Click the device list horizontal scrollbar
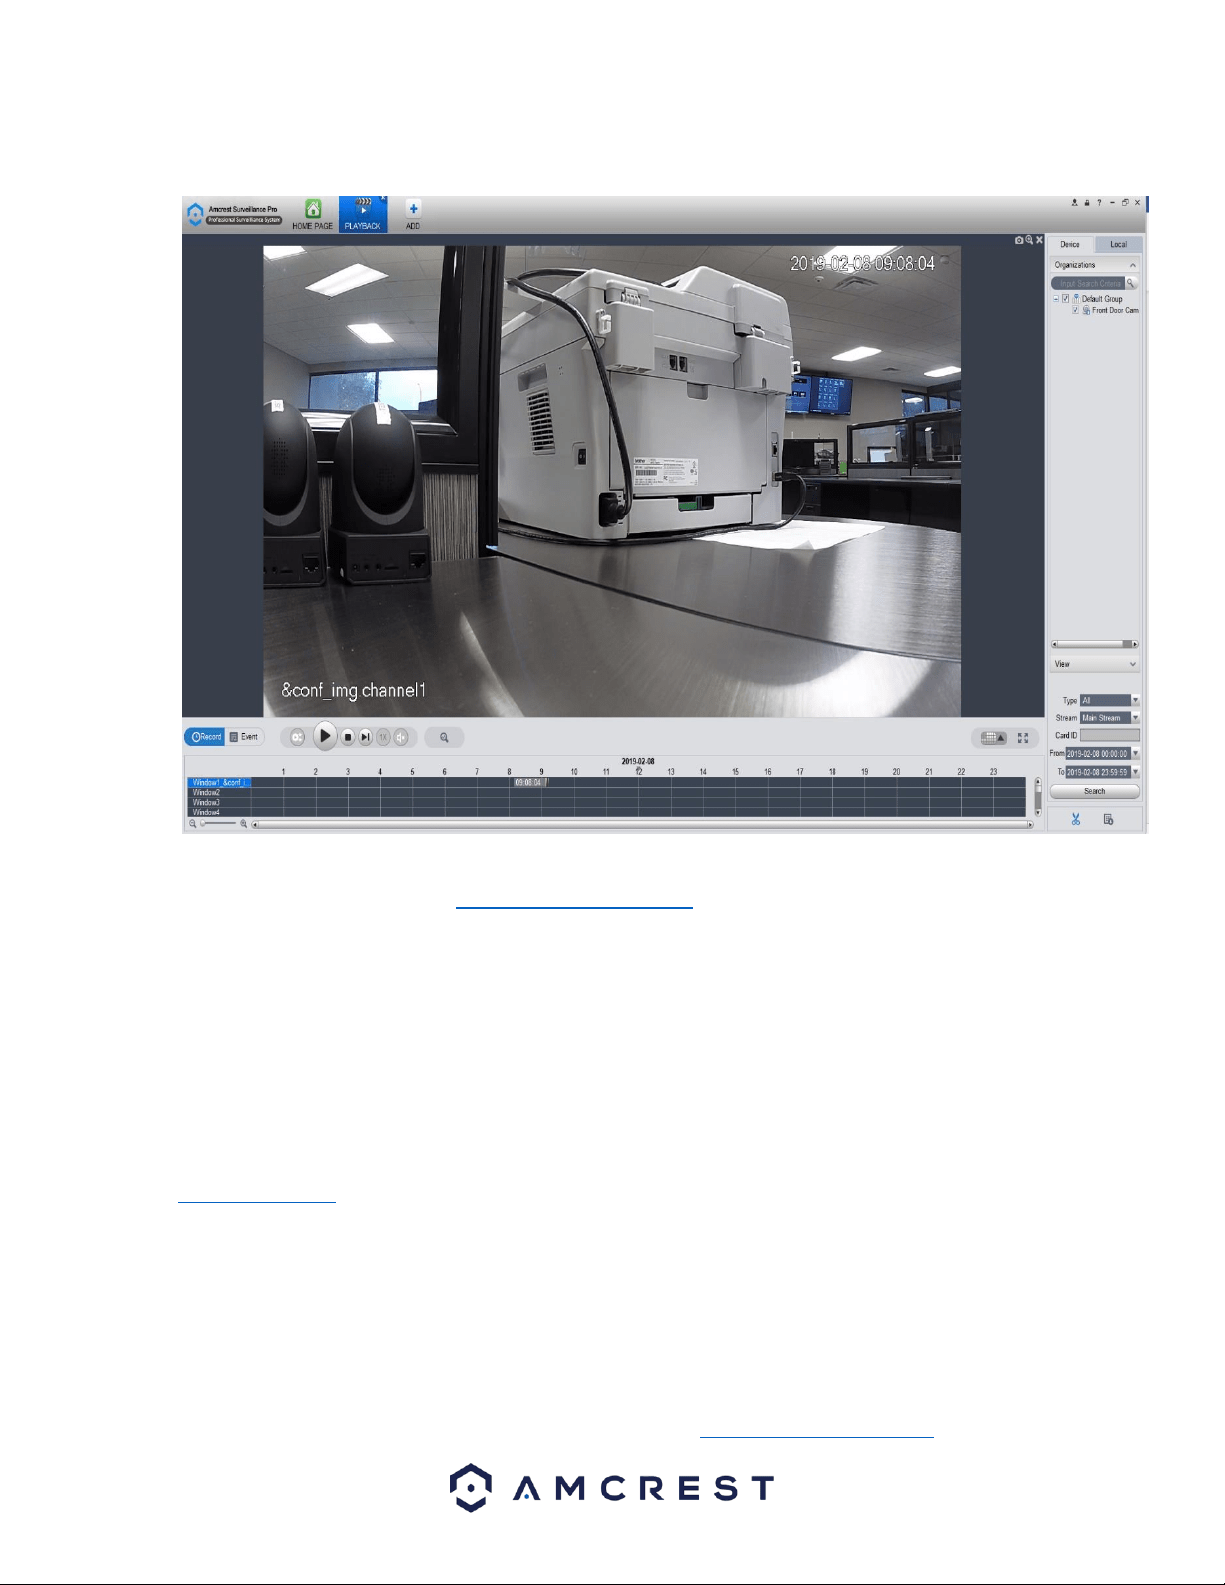The height and width of the screenshot is (1585, 1225). coord(1094,644)
